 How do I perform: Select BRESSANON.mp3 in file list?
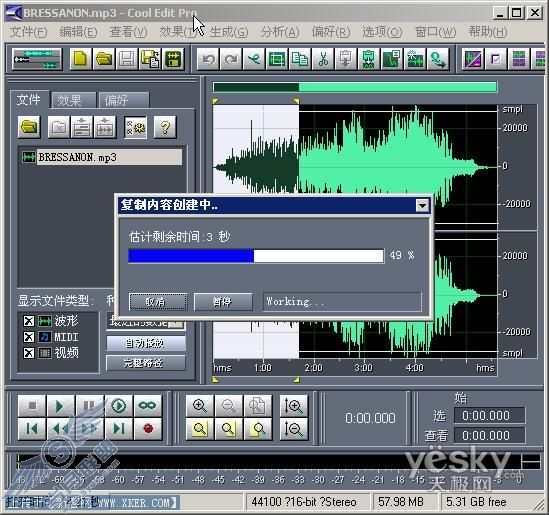(102, 157)
